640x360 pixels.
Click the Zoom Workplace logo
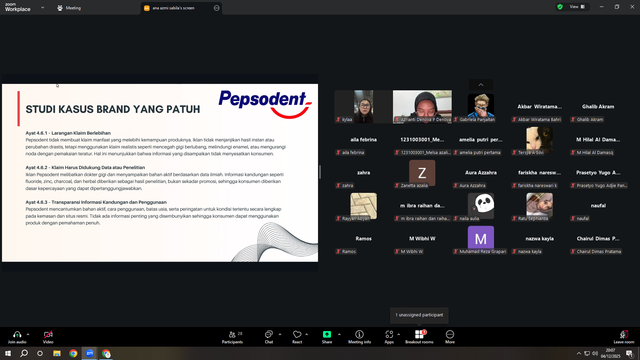click(x=18, y=7)
